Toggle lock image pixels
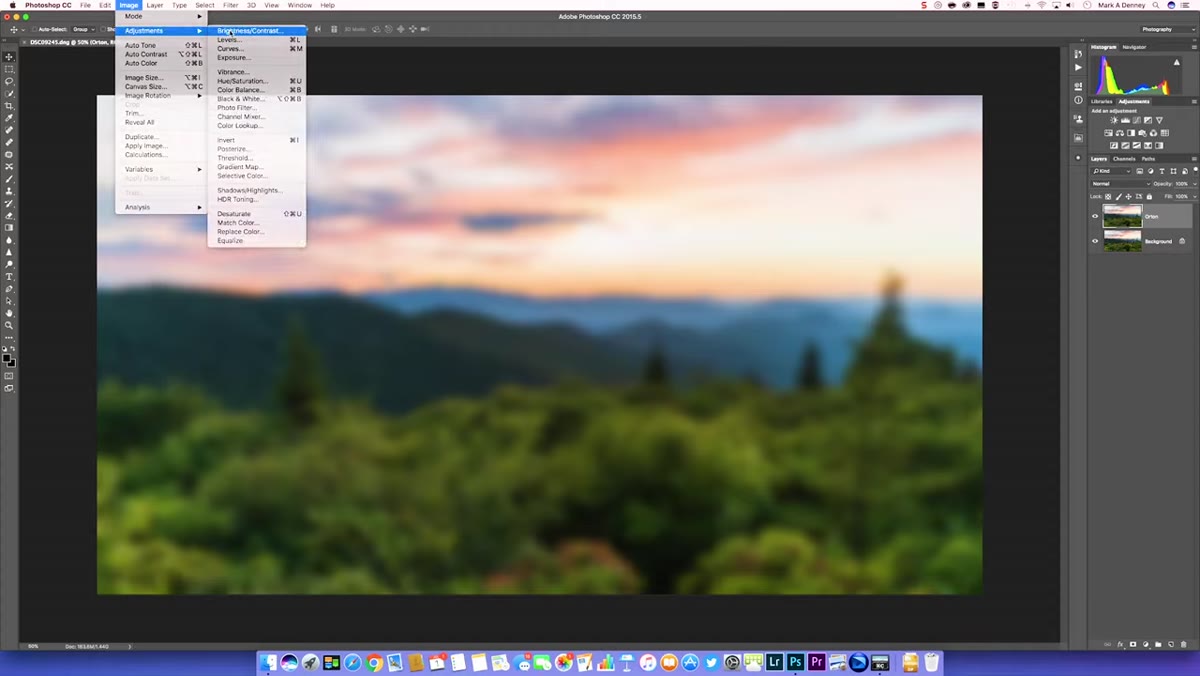The height and width of the screenshot is (676, 1200). (1118, 197)
